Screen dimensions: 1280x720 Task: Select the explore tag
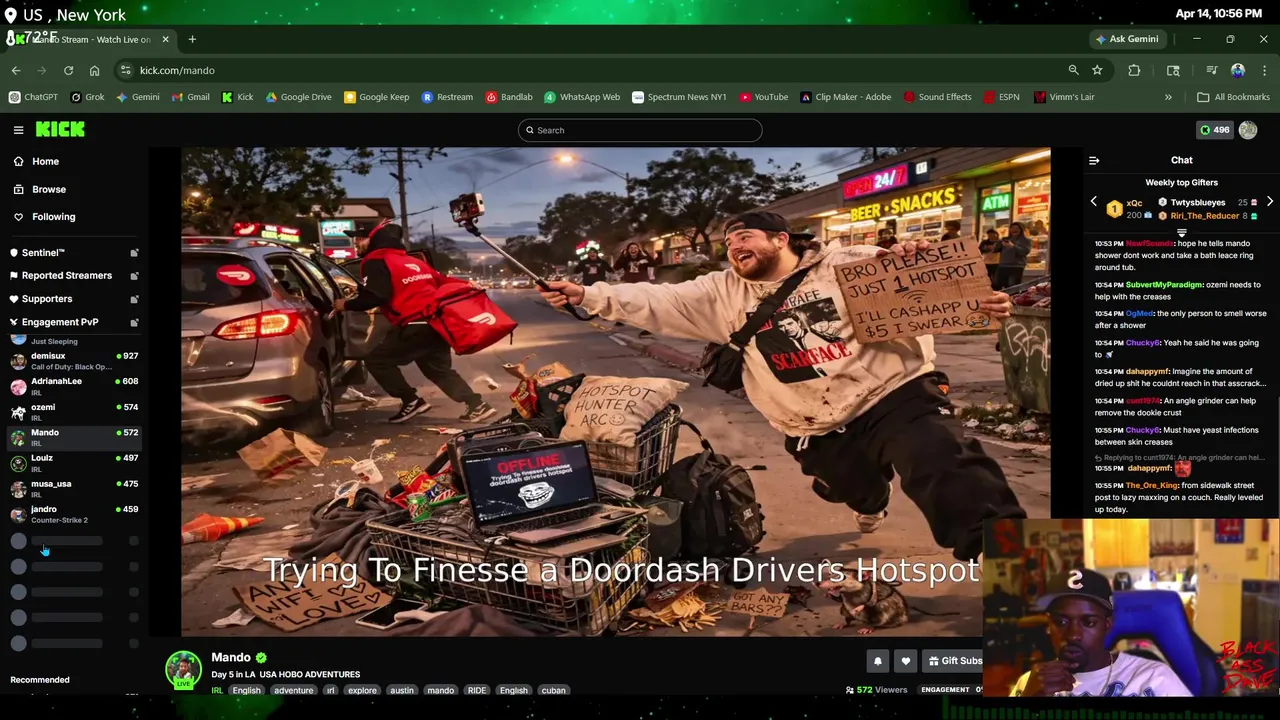pos(362,691)
